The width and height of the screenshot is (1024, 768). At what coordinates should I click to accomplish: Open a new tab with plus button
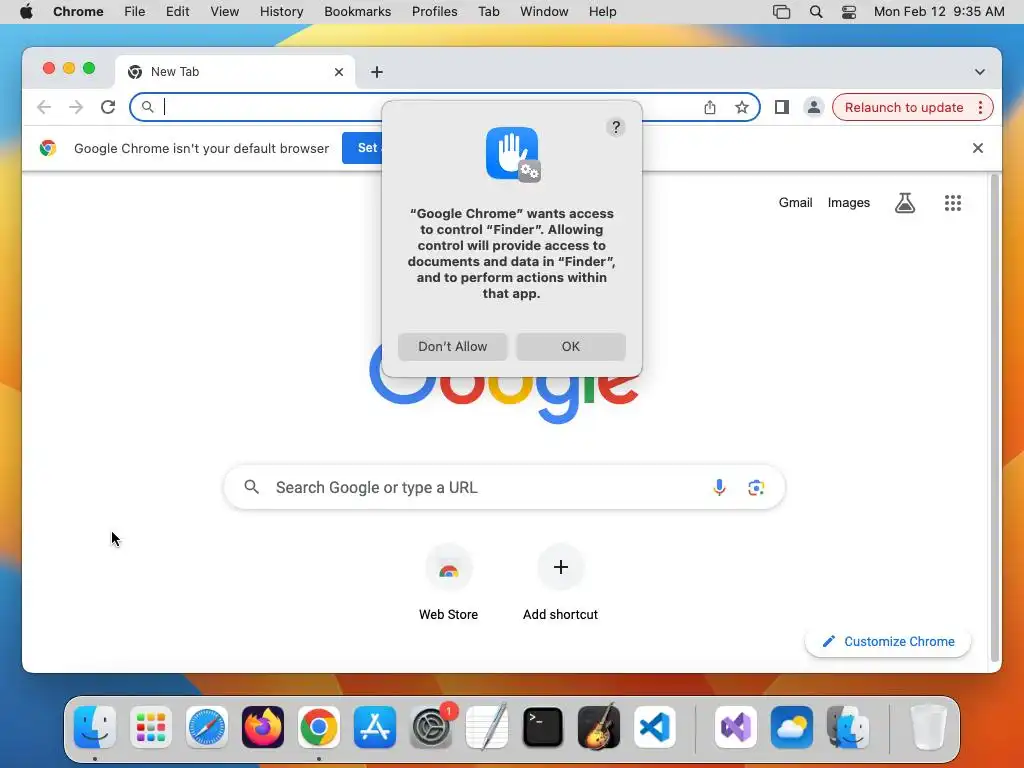[x=377, y=72]
